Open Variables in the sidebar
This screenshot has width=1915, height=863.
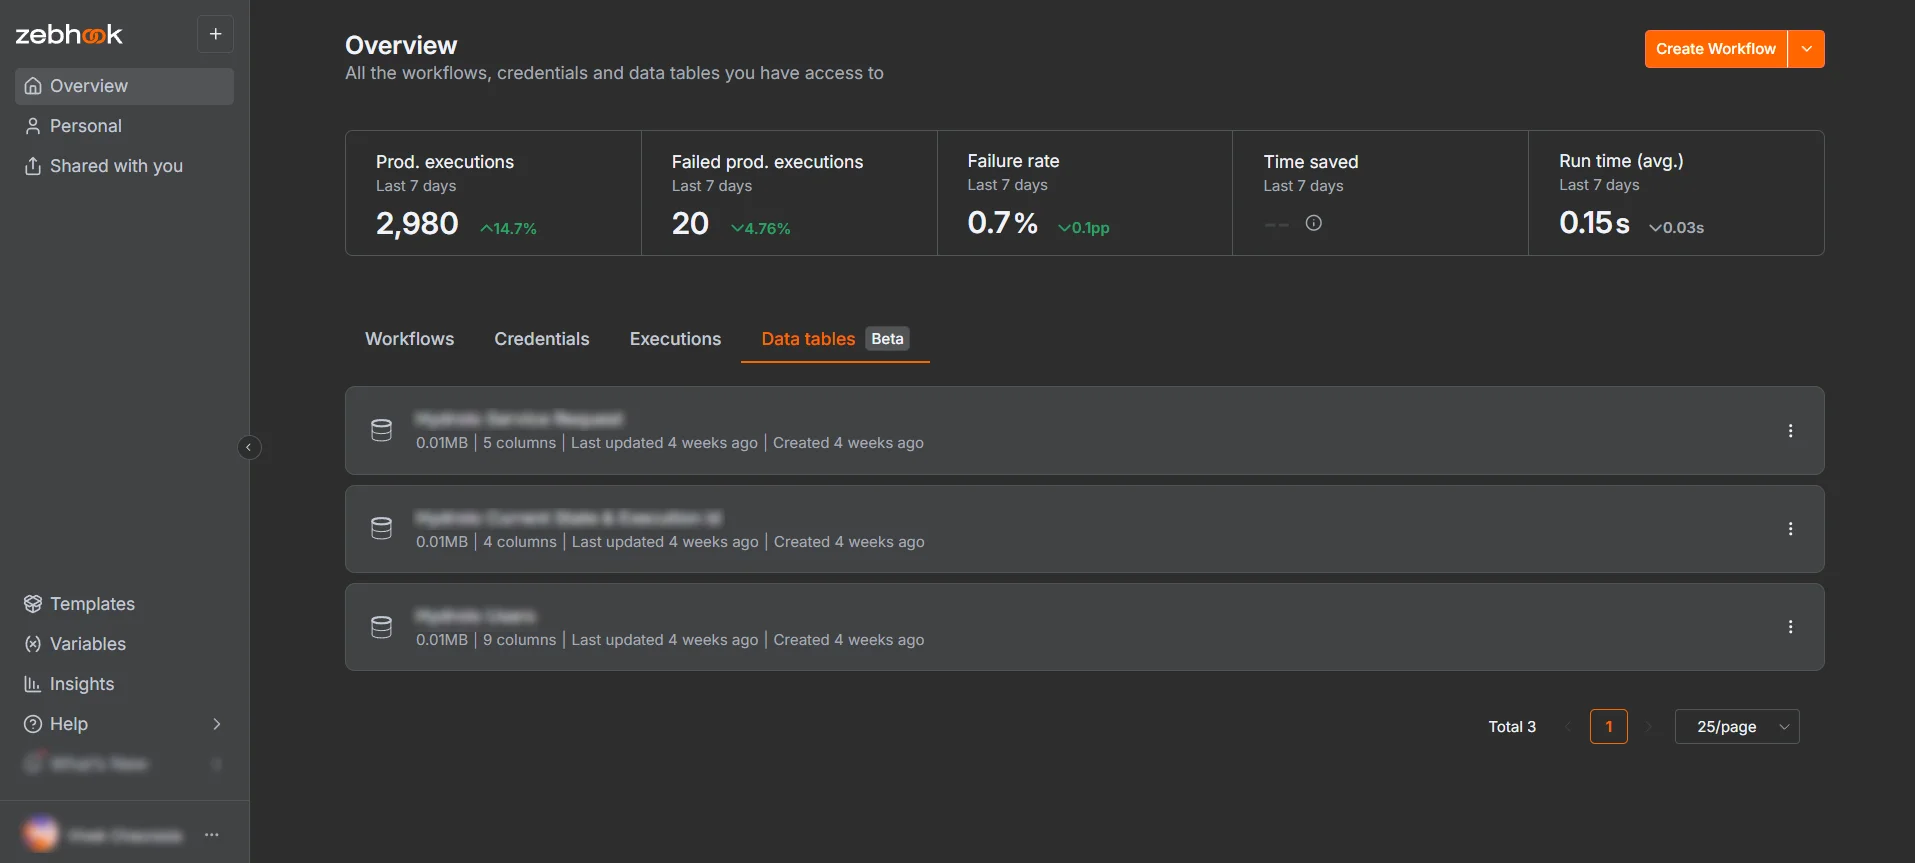87,644
